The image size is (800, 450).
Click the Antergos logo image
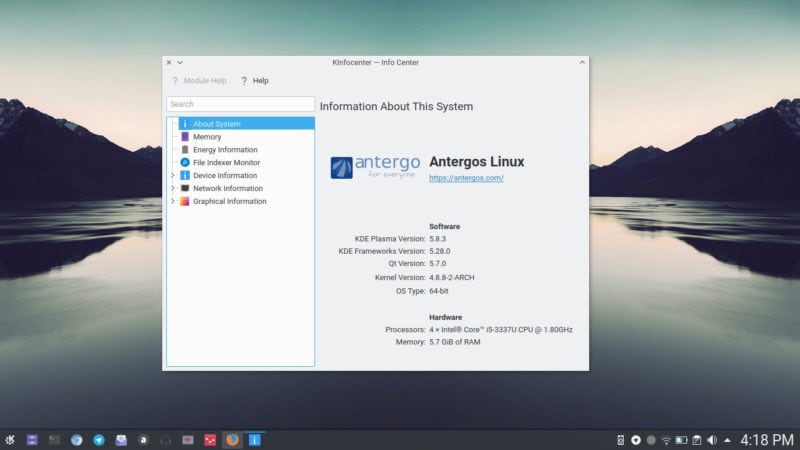376,167
